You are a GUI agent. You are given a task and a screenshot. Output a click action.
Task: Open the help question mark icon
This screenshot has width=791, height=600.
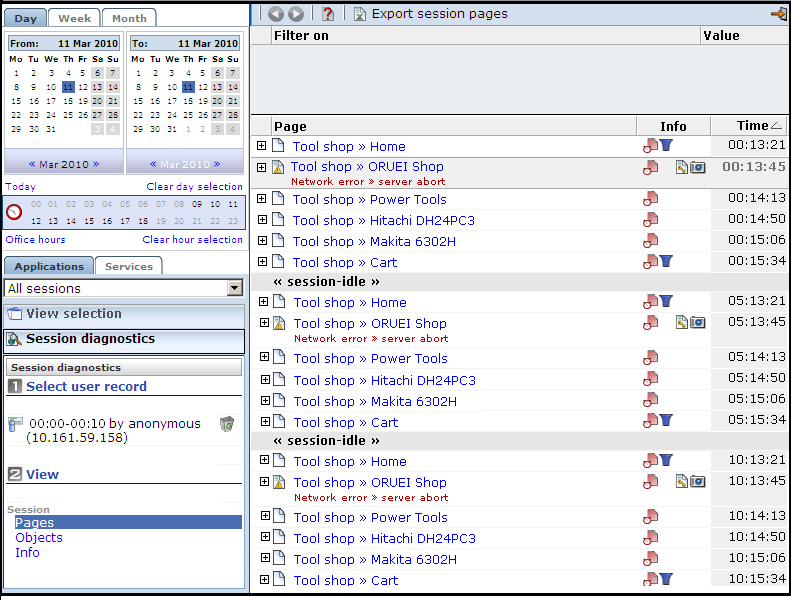tap(328, 14)
